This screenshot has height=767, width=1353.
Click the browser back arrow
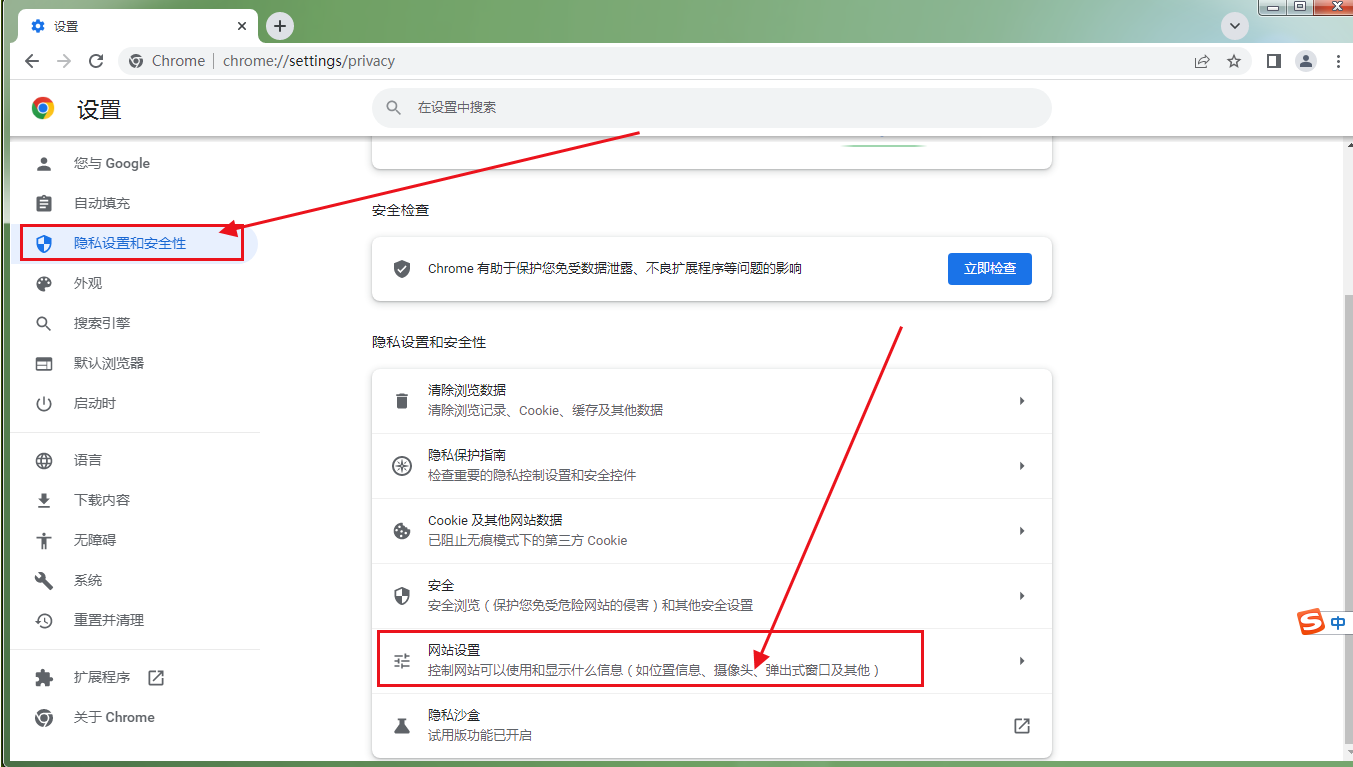pyautogui.click(x=32, y=61)
